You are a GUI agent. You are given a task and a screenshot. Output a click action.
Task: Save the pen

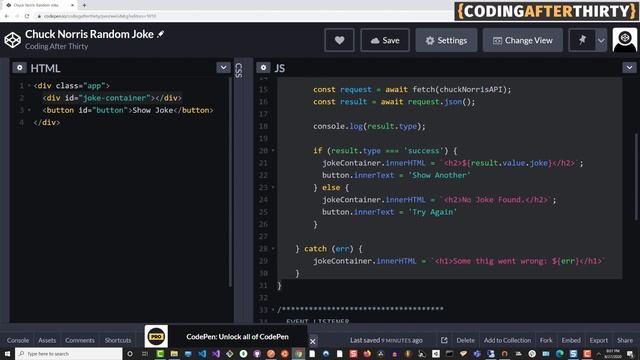[385, 40]
